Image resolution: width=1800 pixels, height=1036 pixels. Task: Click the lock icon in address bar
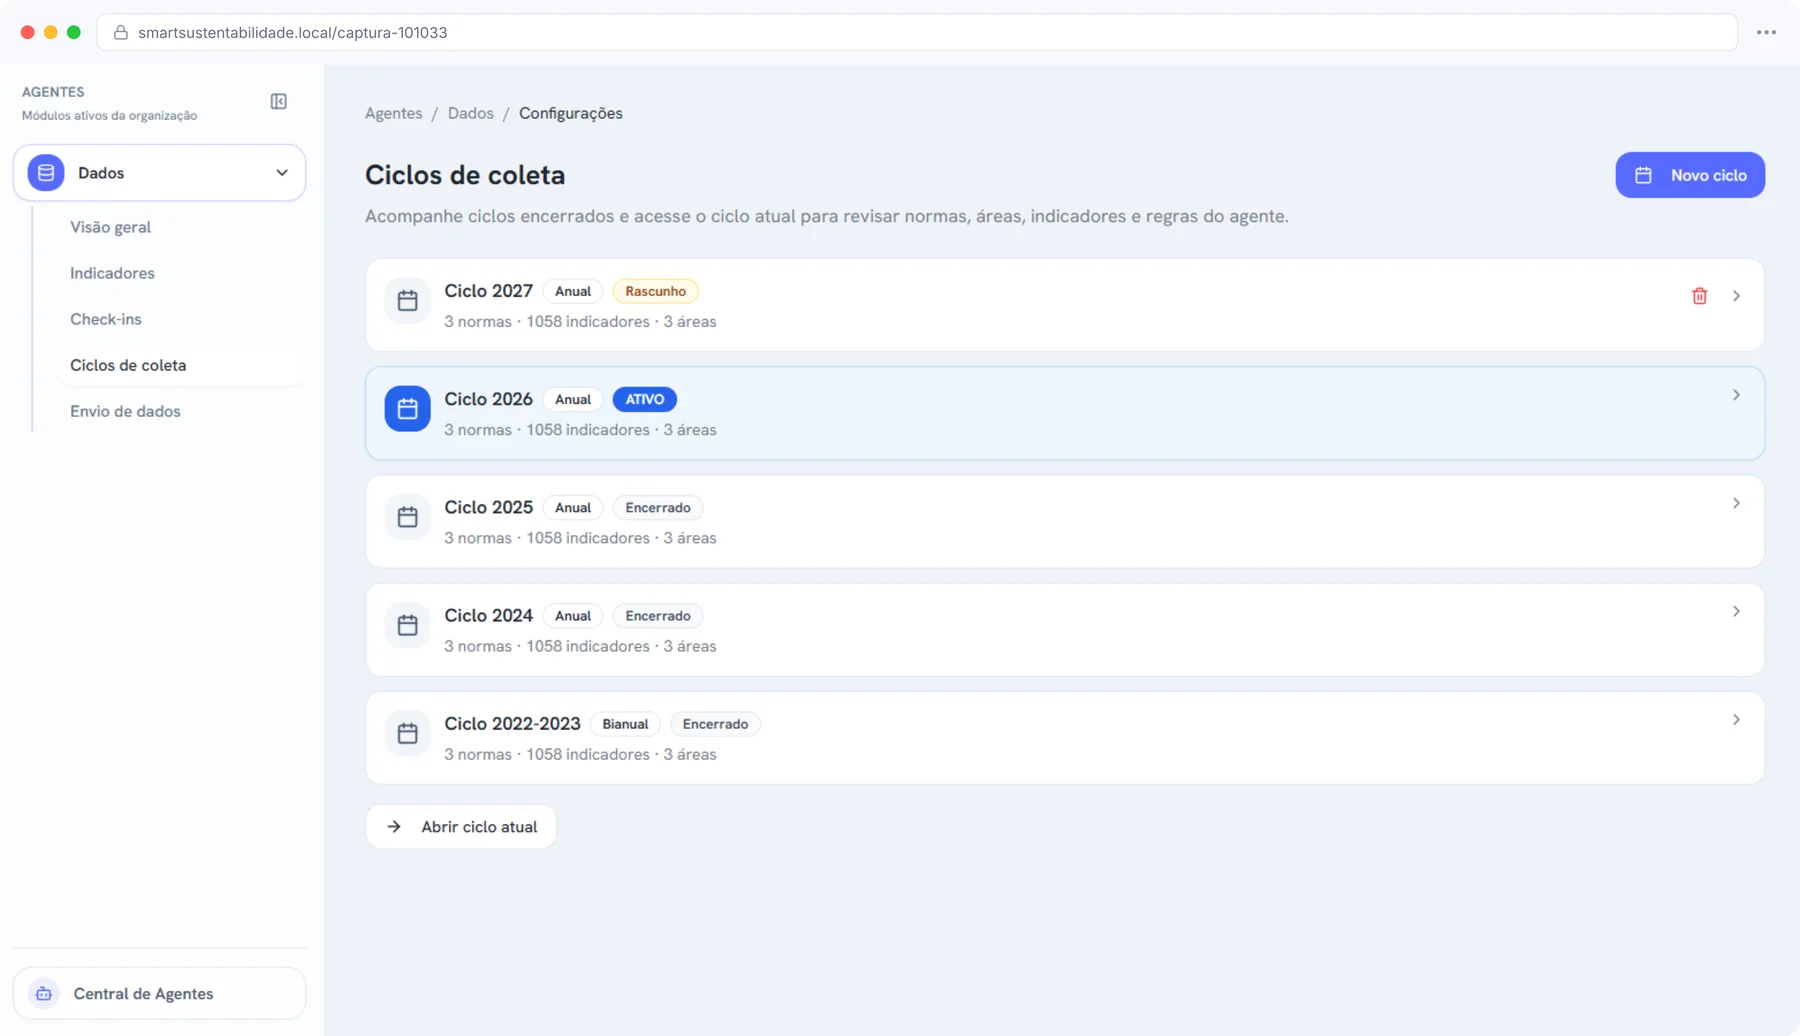pos(121,32)
